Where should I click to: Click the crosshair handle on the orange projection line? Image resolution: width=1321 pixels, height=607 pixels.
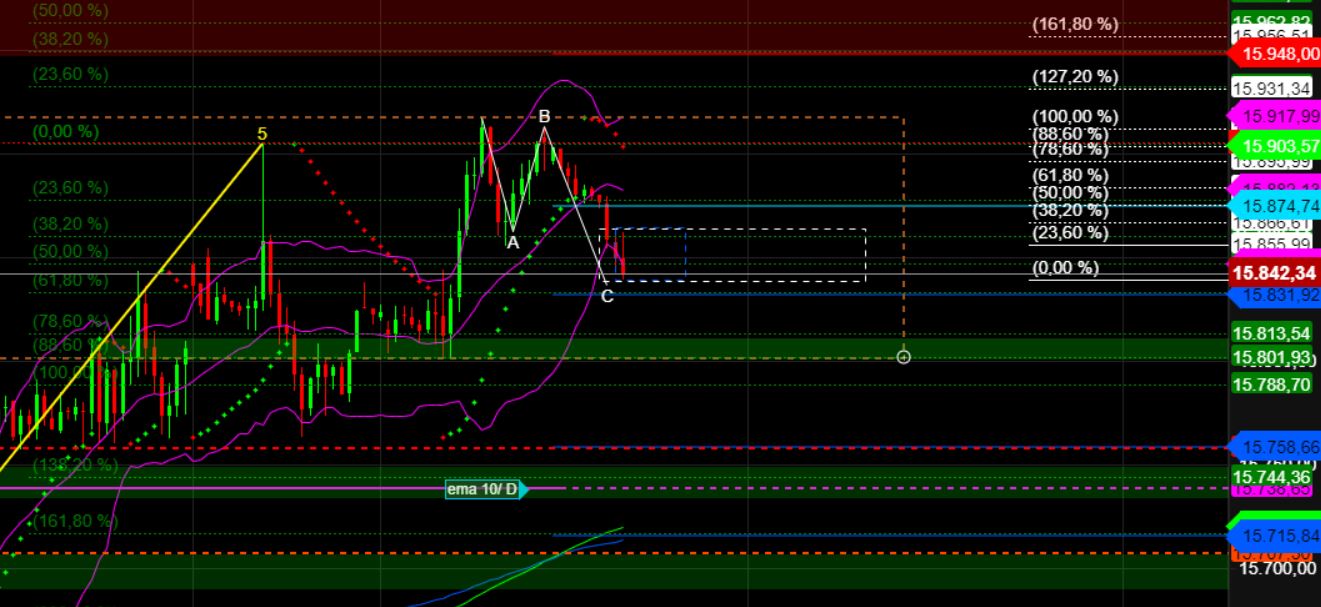point(904,357)
